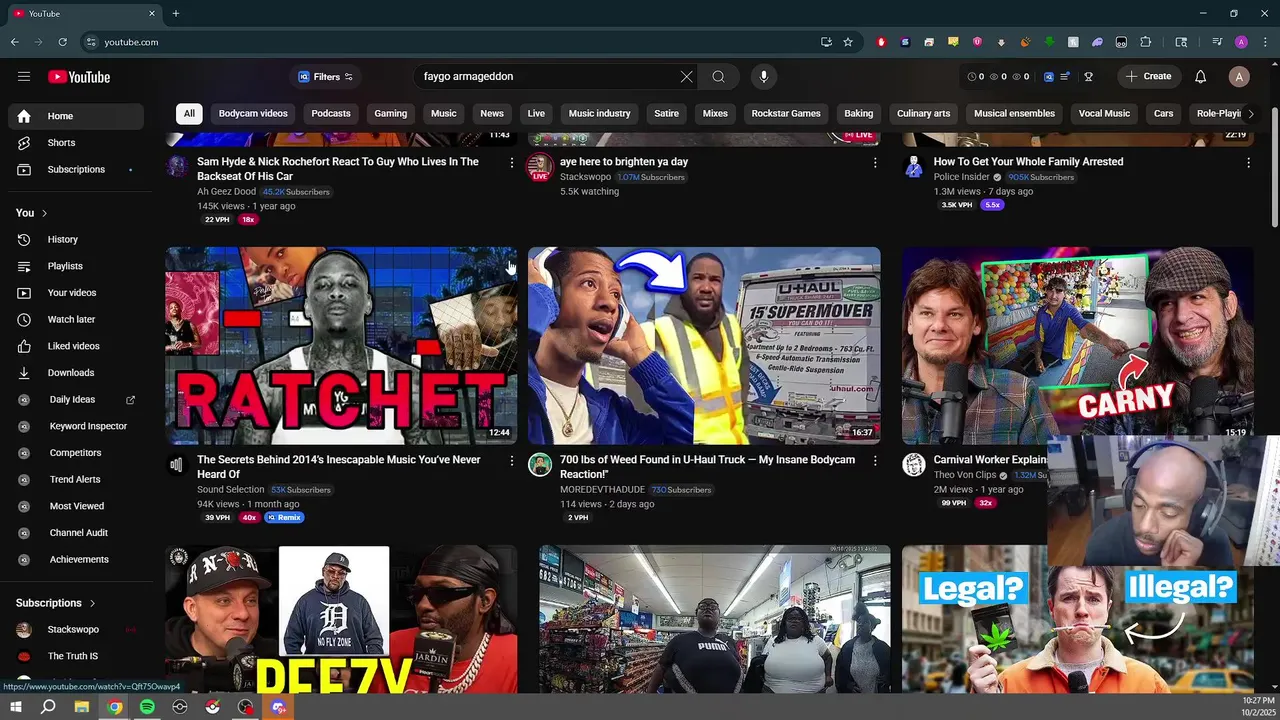The height and width of the screenshot is (720, 1280).
Task: Select the All category chip
Action: pyautogui.click(x=189, y=114)
